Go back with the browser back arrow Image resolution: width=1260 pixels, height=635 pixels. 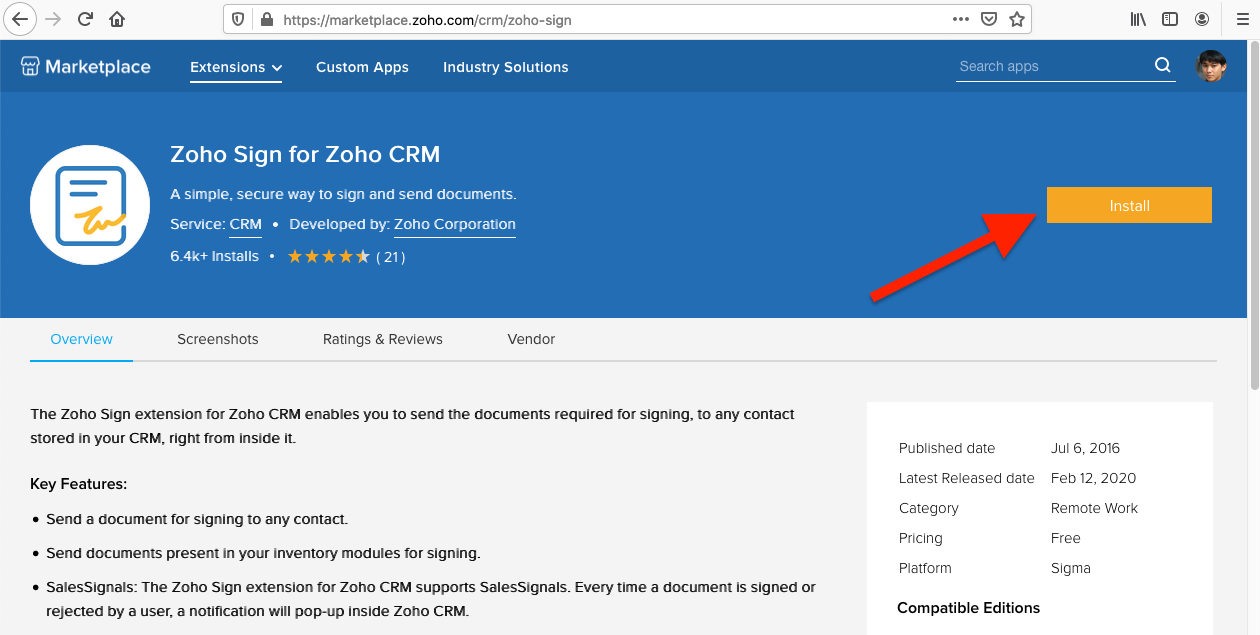click(x=20, y=19)
